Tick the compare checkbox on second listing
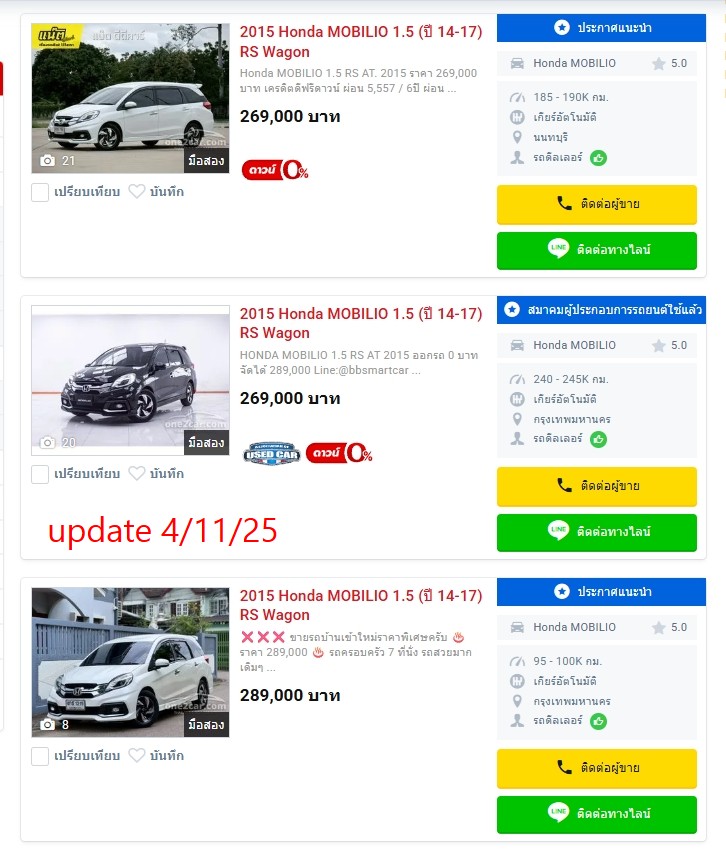 (40, 474)
